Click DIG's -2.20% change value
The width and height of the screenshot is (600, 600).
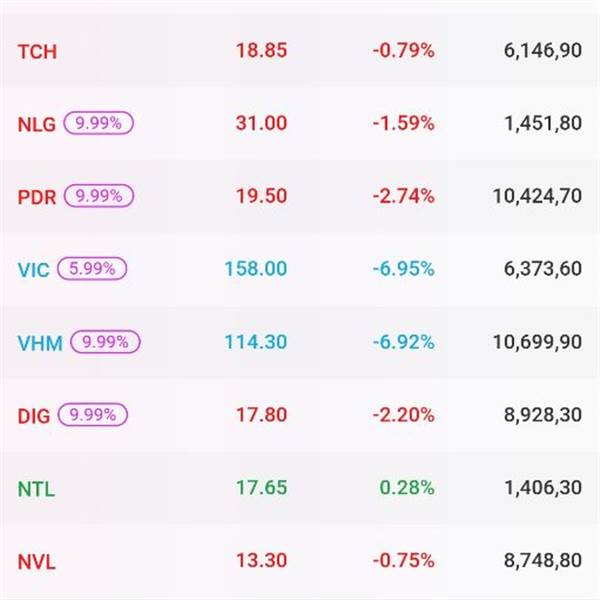[x=403, y=415]
